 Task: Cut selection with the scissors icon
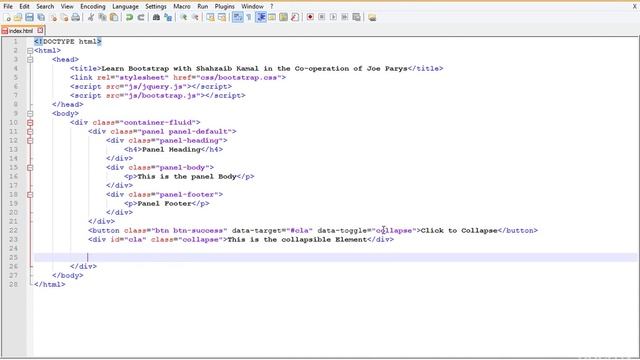click(91, 17)
